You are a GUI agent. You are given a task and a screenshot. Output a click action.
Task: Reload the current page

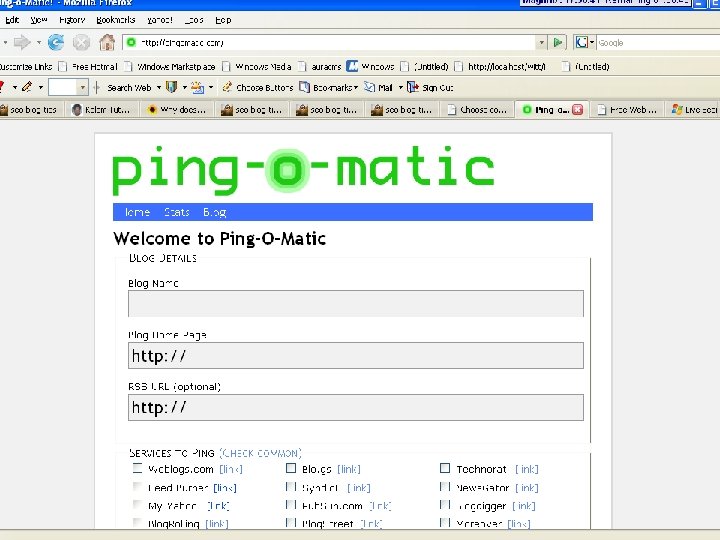(56, 43)
